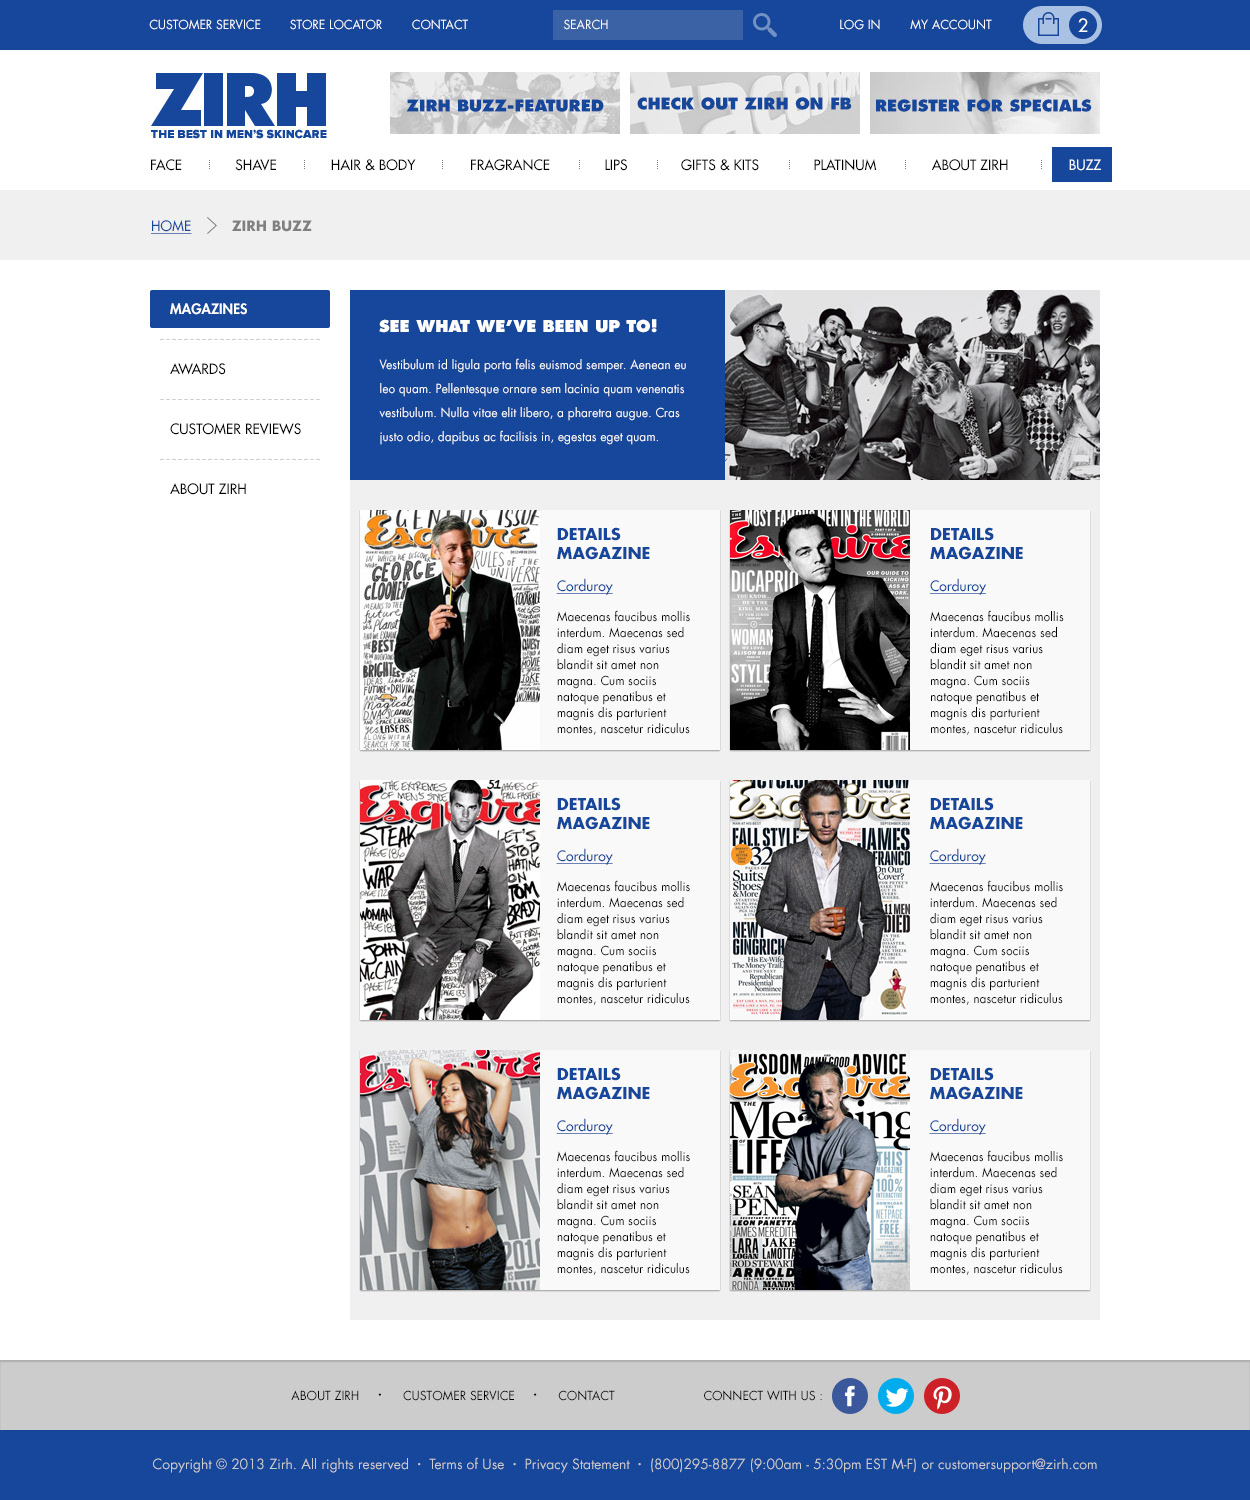The width and height of the screenshot is (1250, 1500).
Task: Click the group photo hero banner image
Action: click(x=912, y=385)
